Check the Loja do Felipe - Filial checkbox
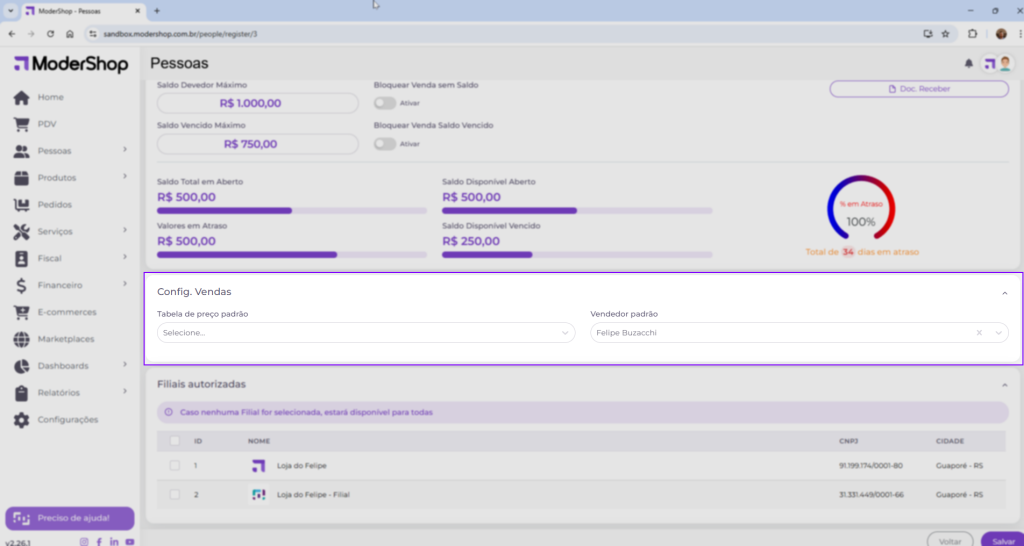 (175, 494)
